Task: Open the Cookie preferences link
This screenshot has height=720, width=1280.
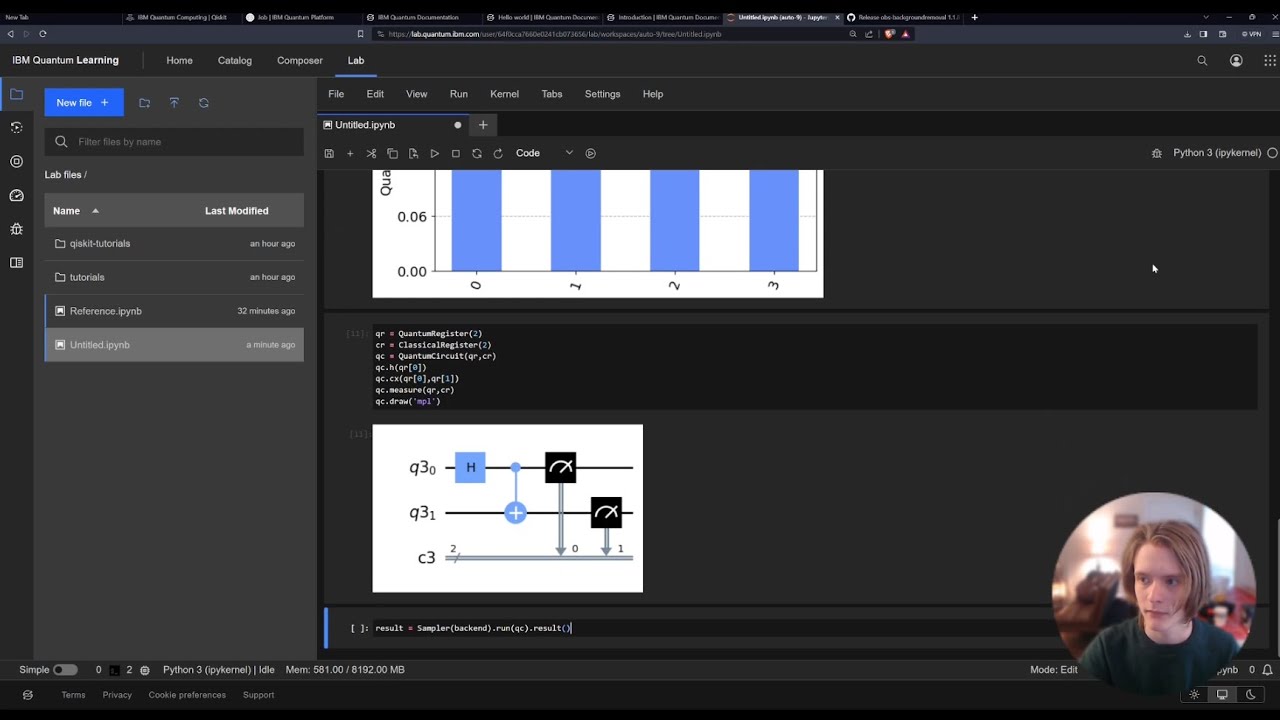Action: (187, 695)
